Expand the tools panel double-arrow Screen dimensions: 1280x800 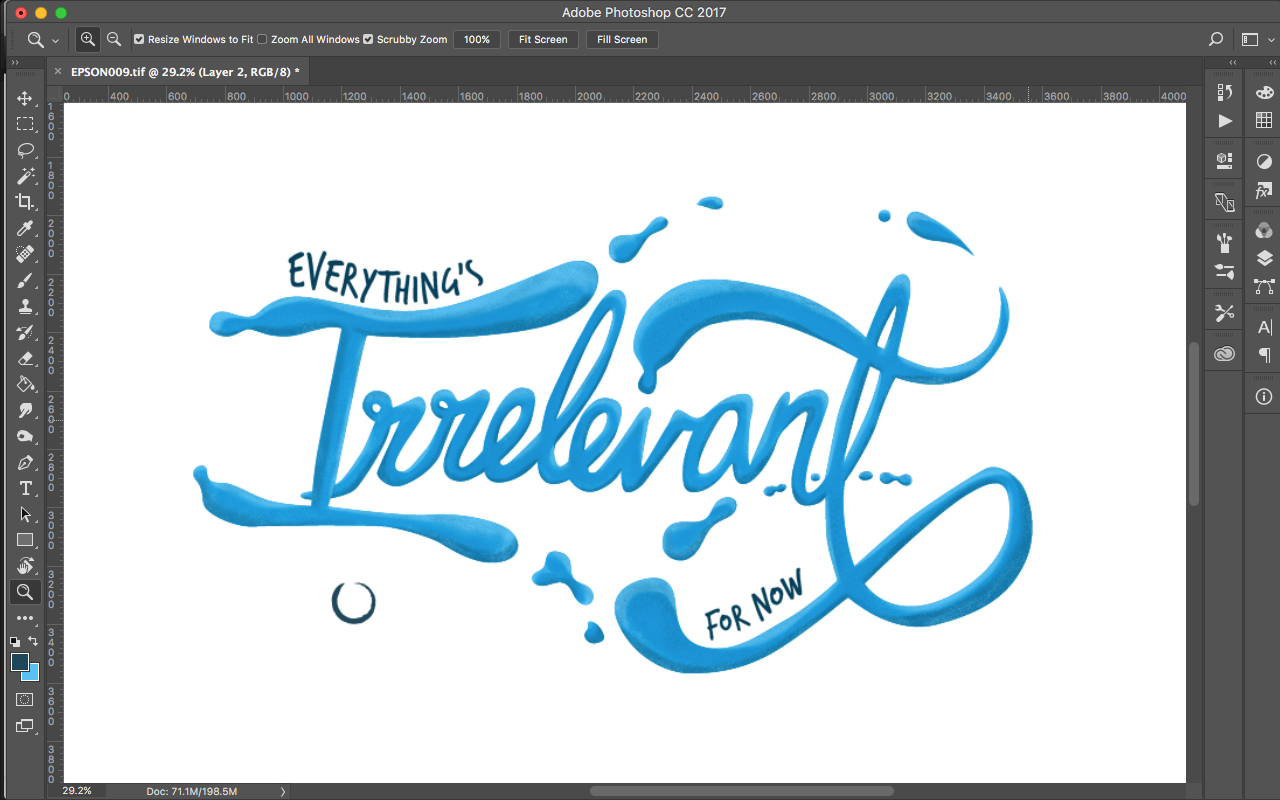[x=15, y=63]
